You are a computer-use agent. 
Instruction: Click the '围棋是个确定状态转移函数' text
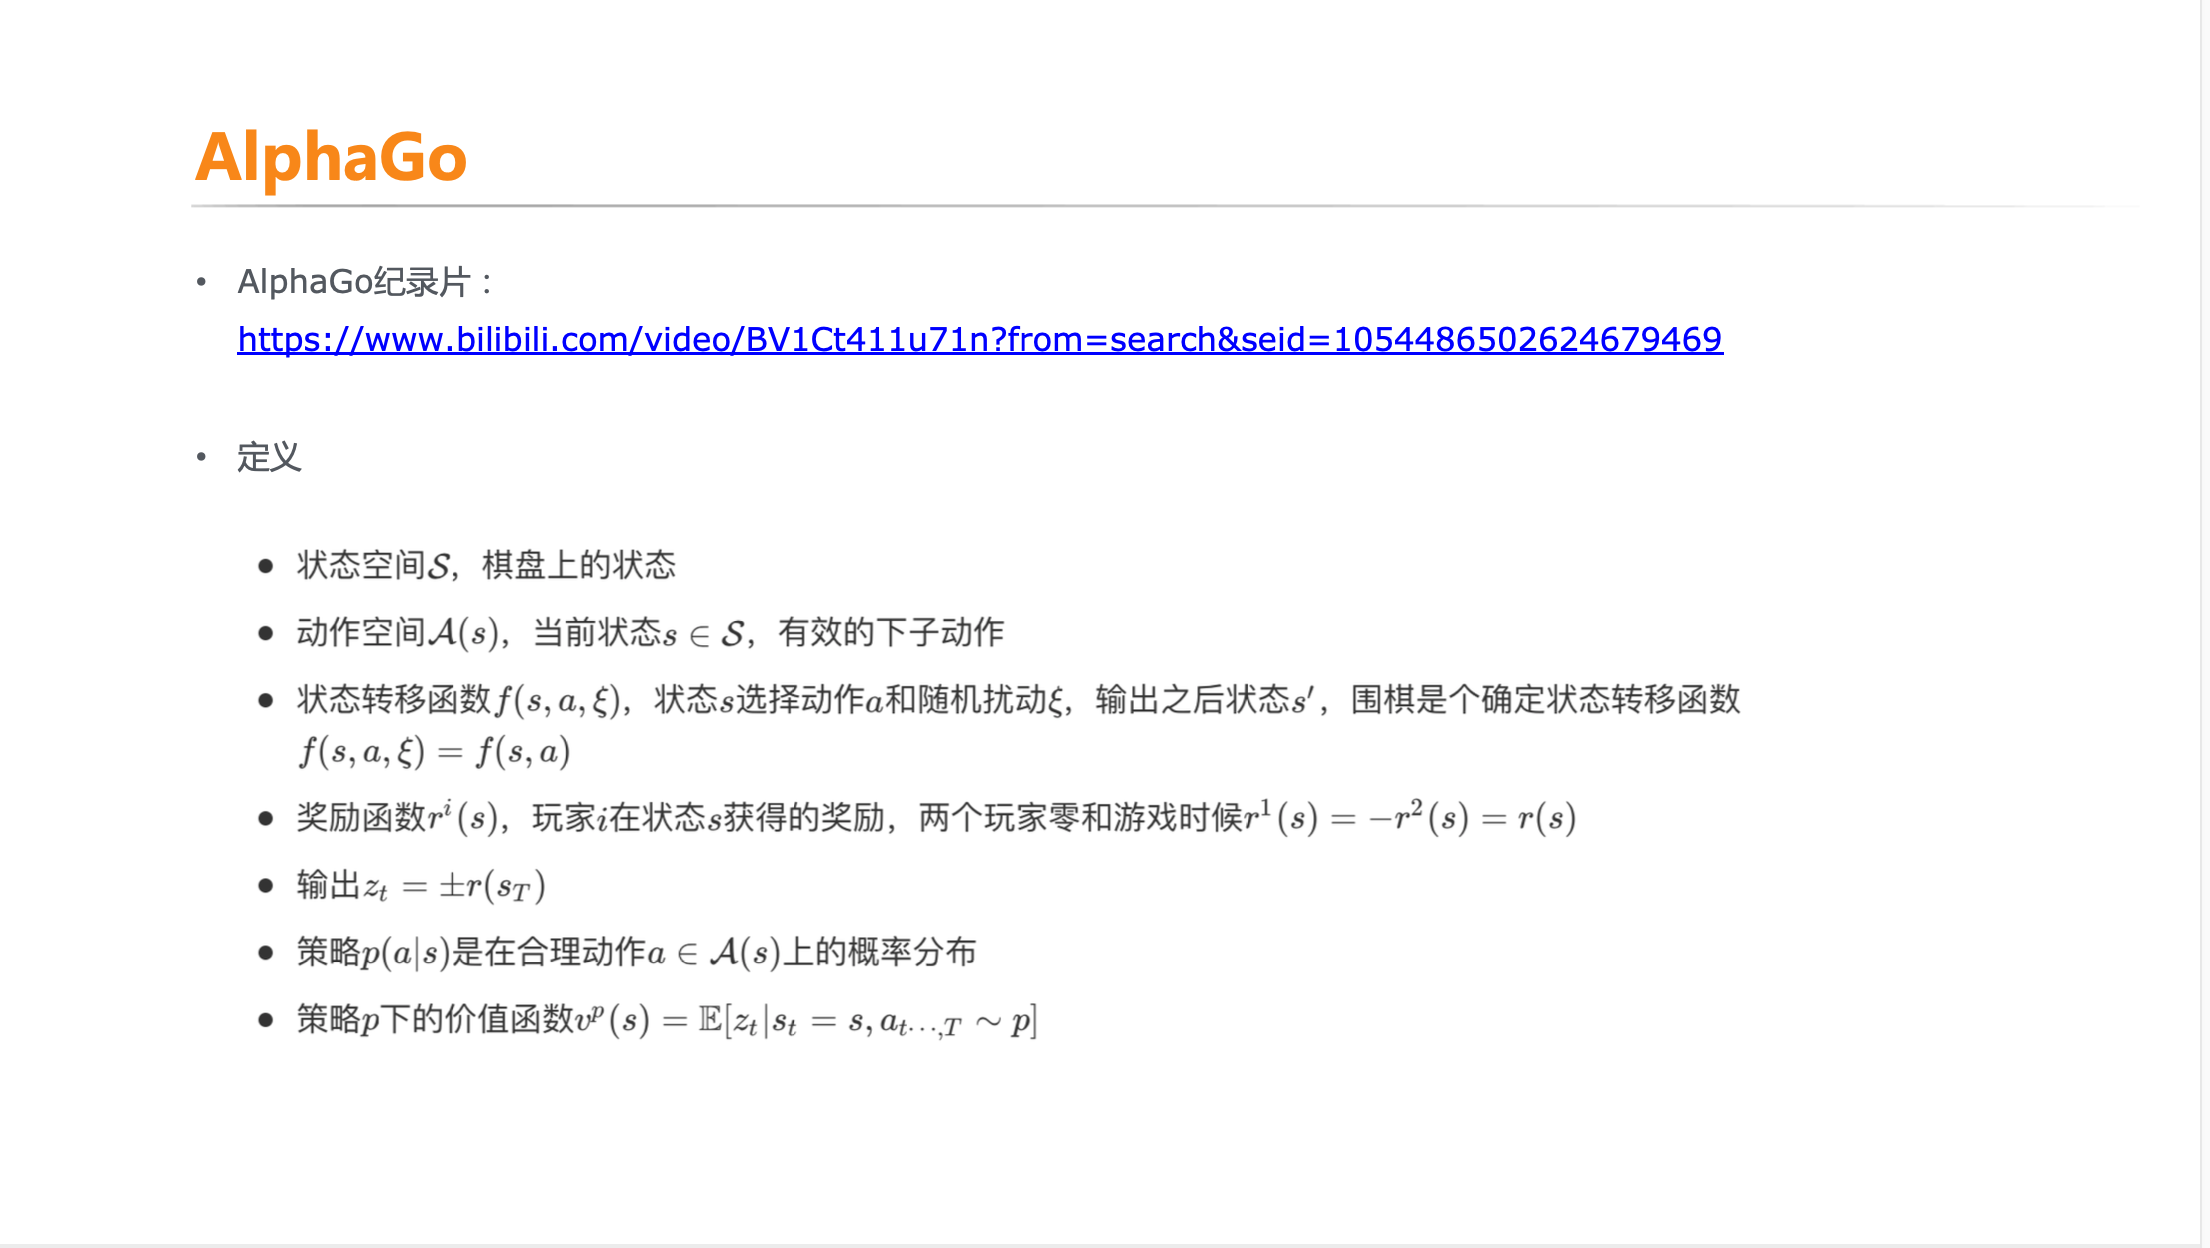(x=1546, y=699)
